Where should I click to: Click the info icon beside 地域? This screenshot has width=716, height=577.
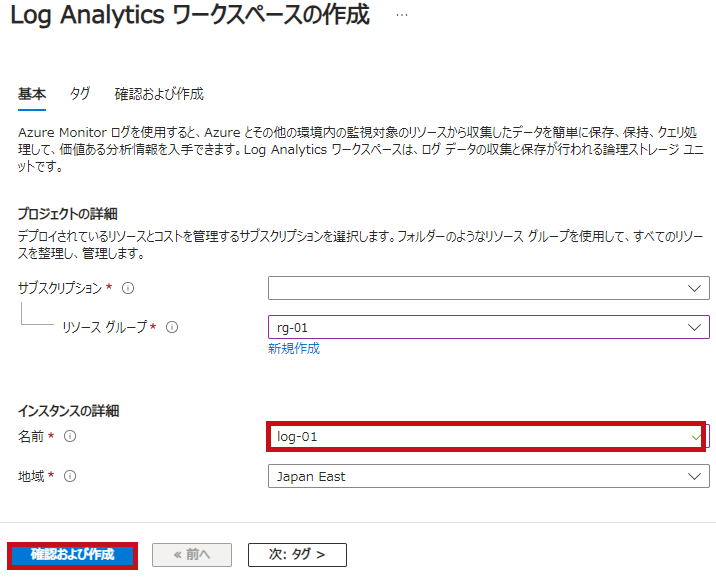point(70,476)
